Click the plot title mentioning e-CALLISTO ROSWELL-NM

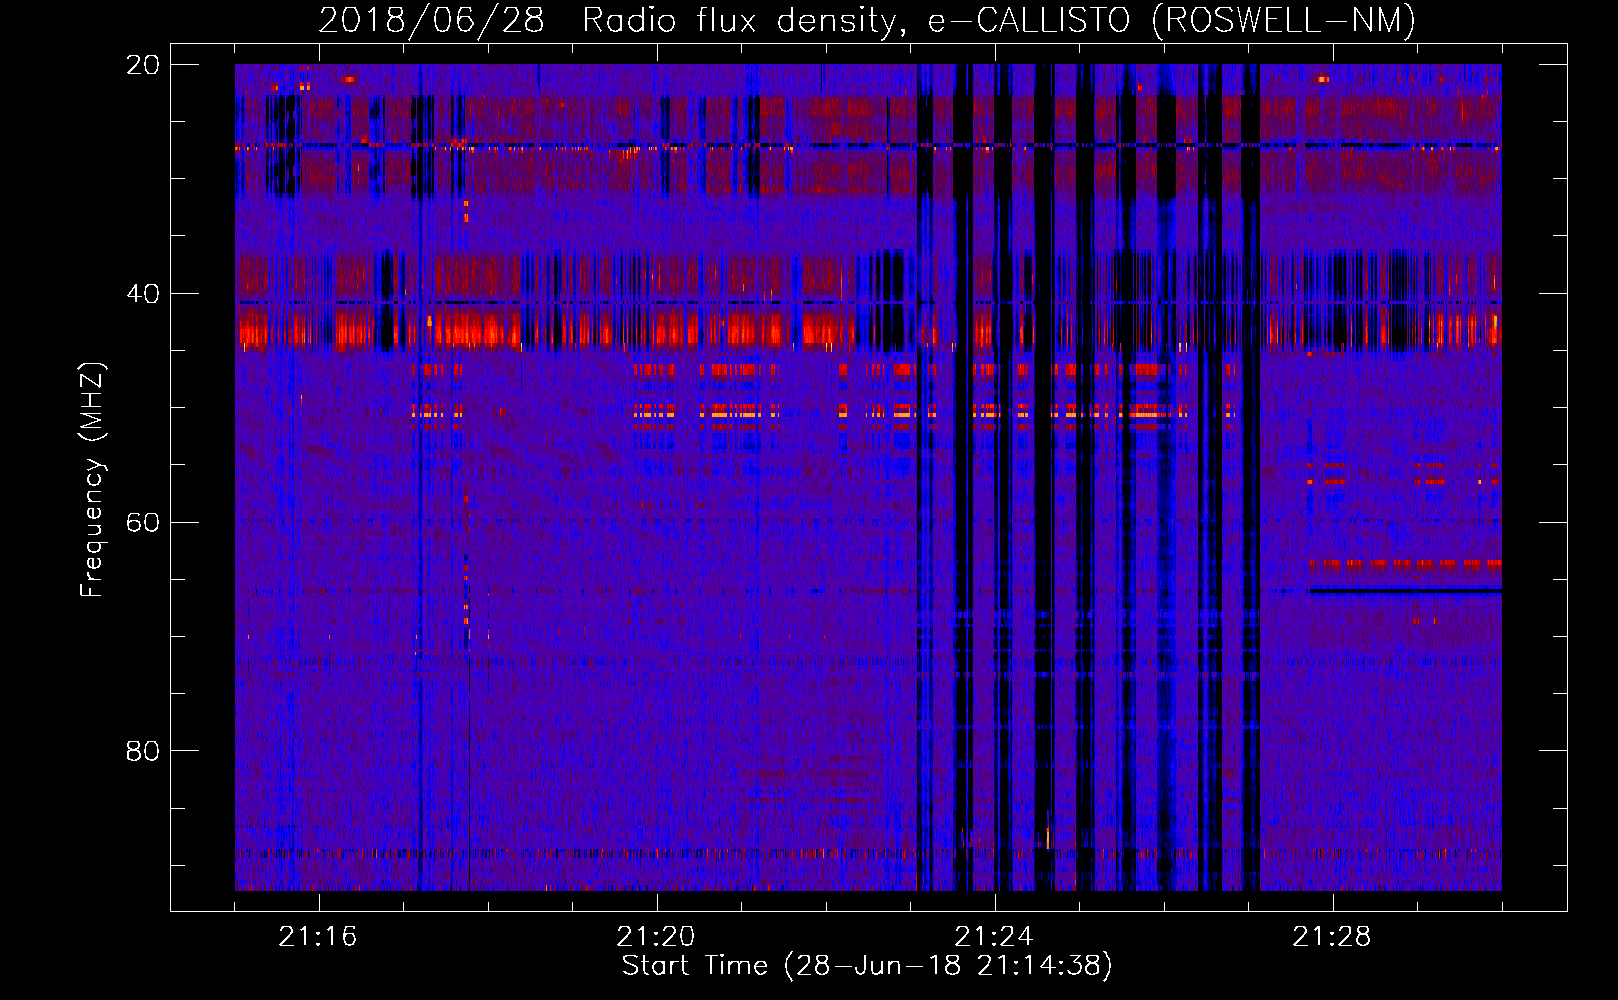coord(867,21)
